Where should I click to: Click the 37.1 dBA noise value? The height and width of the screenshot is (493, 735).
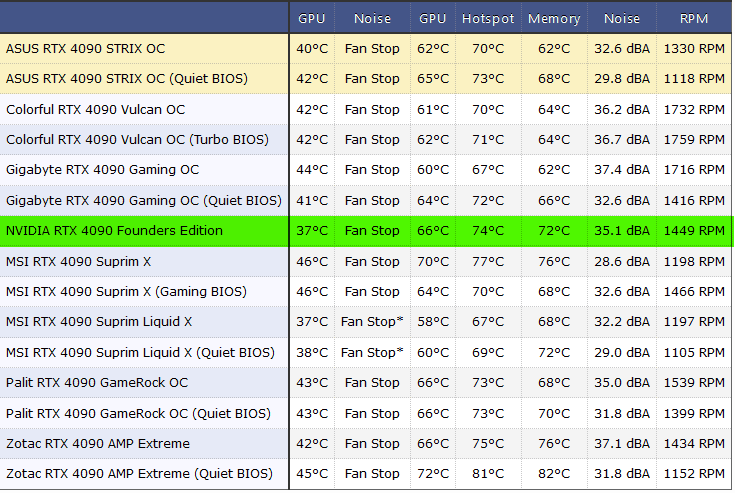click(x=622, y=443)
